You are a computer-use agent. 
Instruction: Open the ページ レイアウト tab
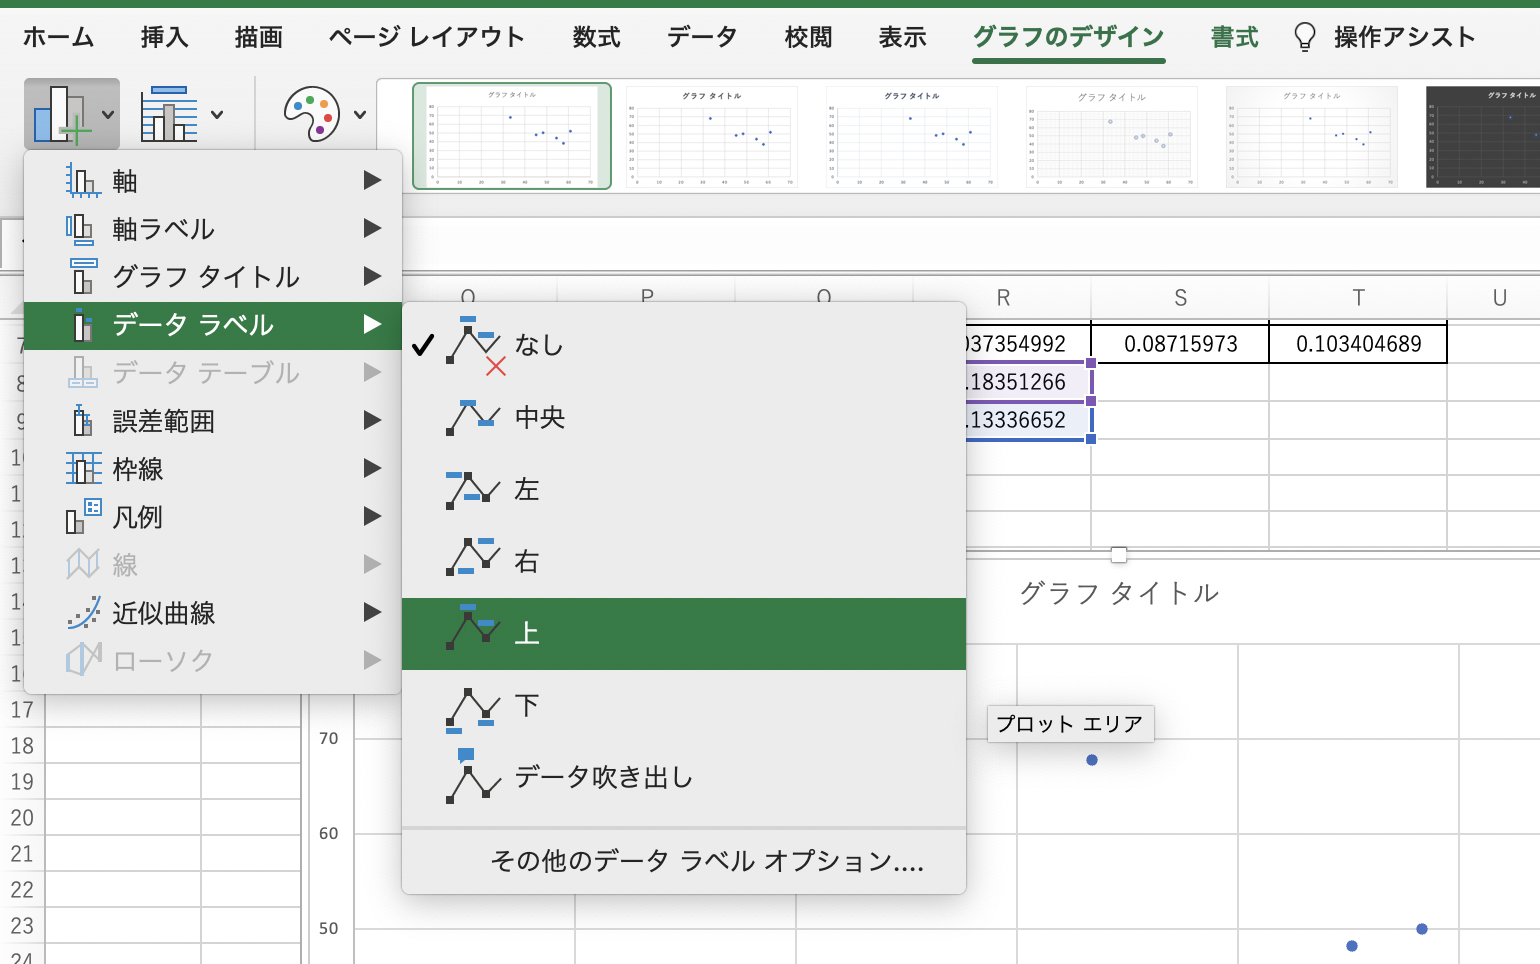[x=427, y=37]
